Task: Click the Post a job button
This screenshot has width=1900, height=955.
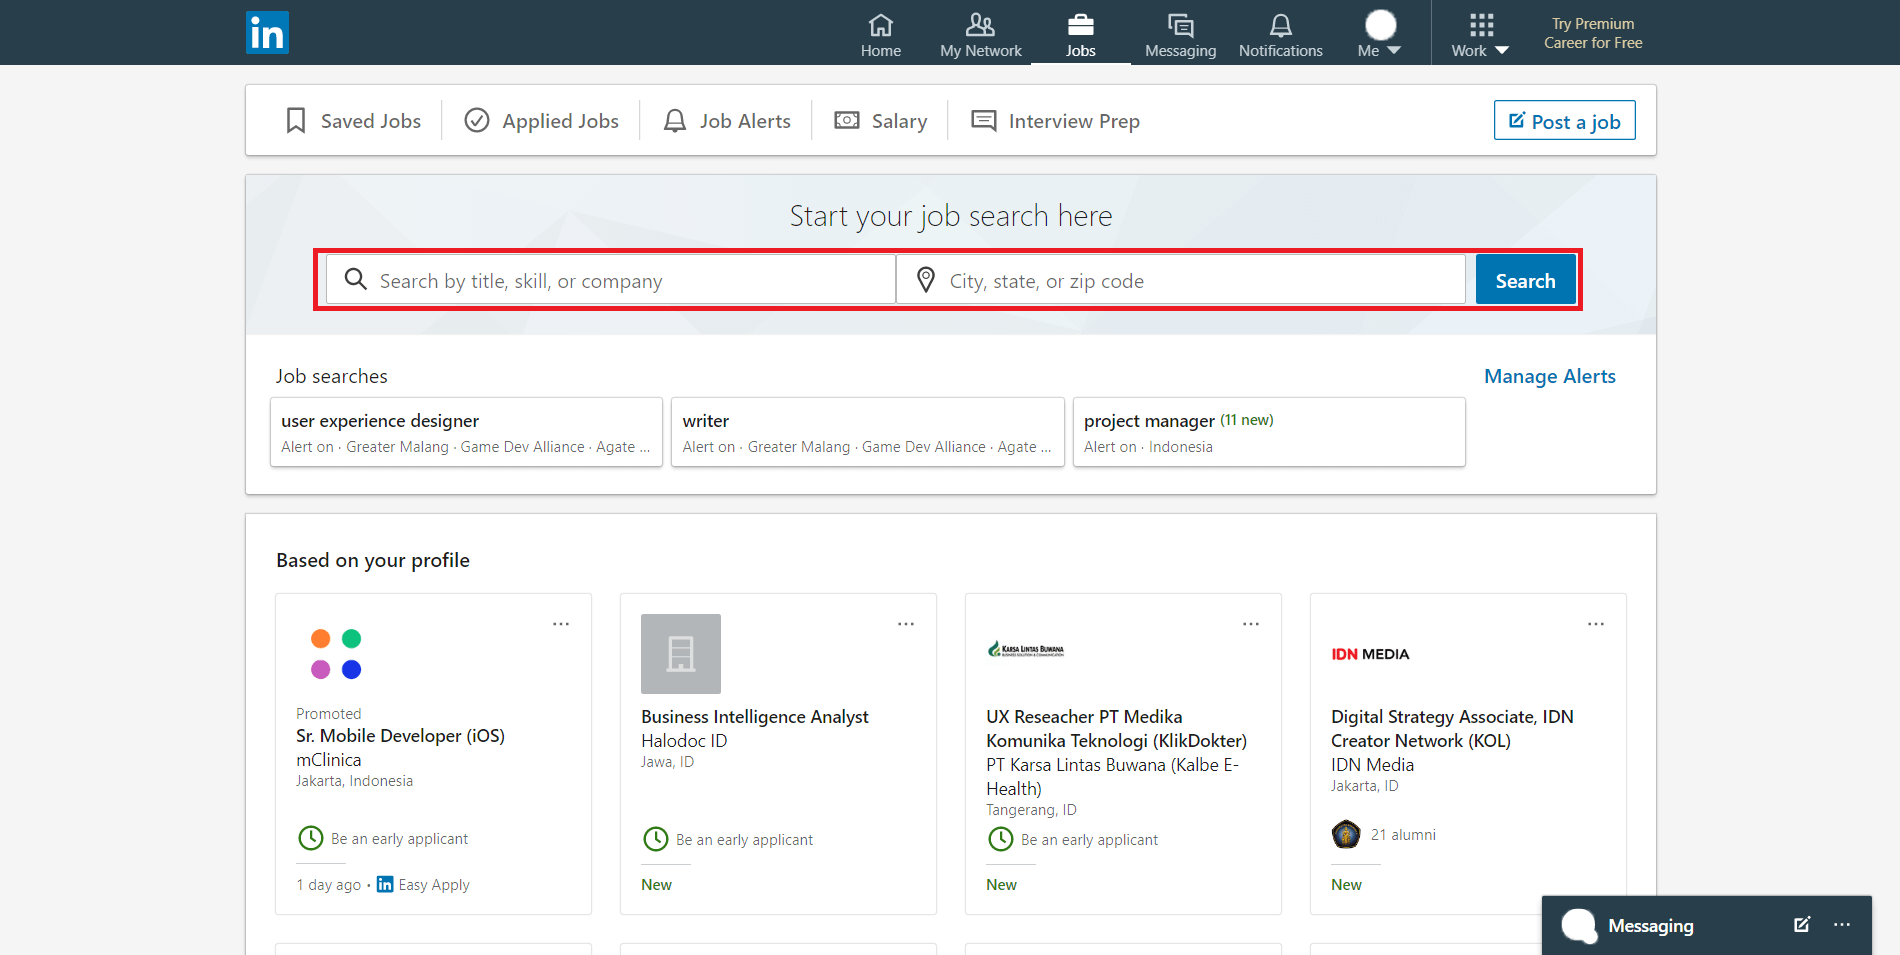Action: pos(1564,121)
